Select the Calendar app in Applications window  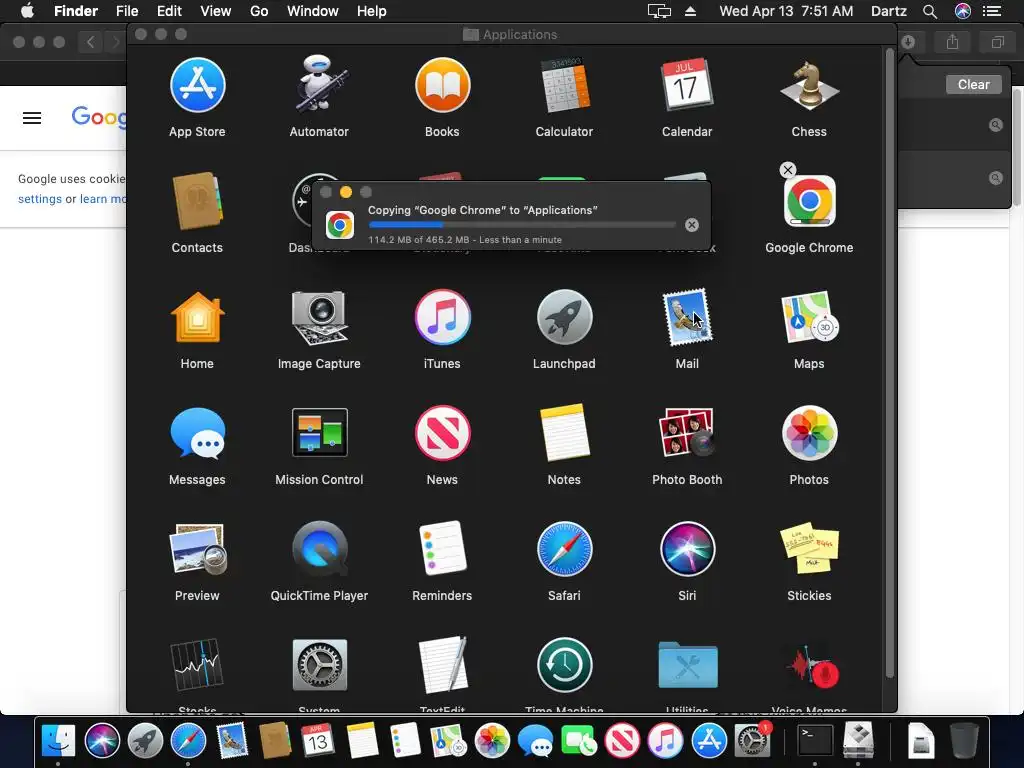(x=687, y=86)
